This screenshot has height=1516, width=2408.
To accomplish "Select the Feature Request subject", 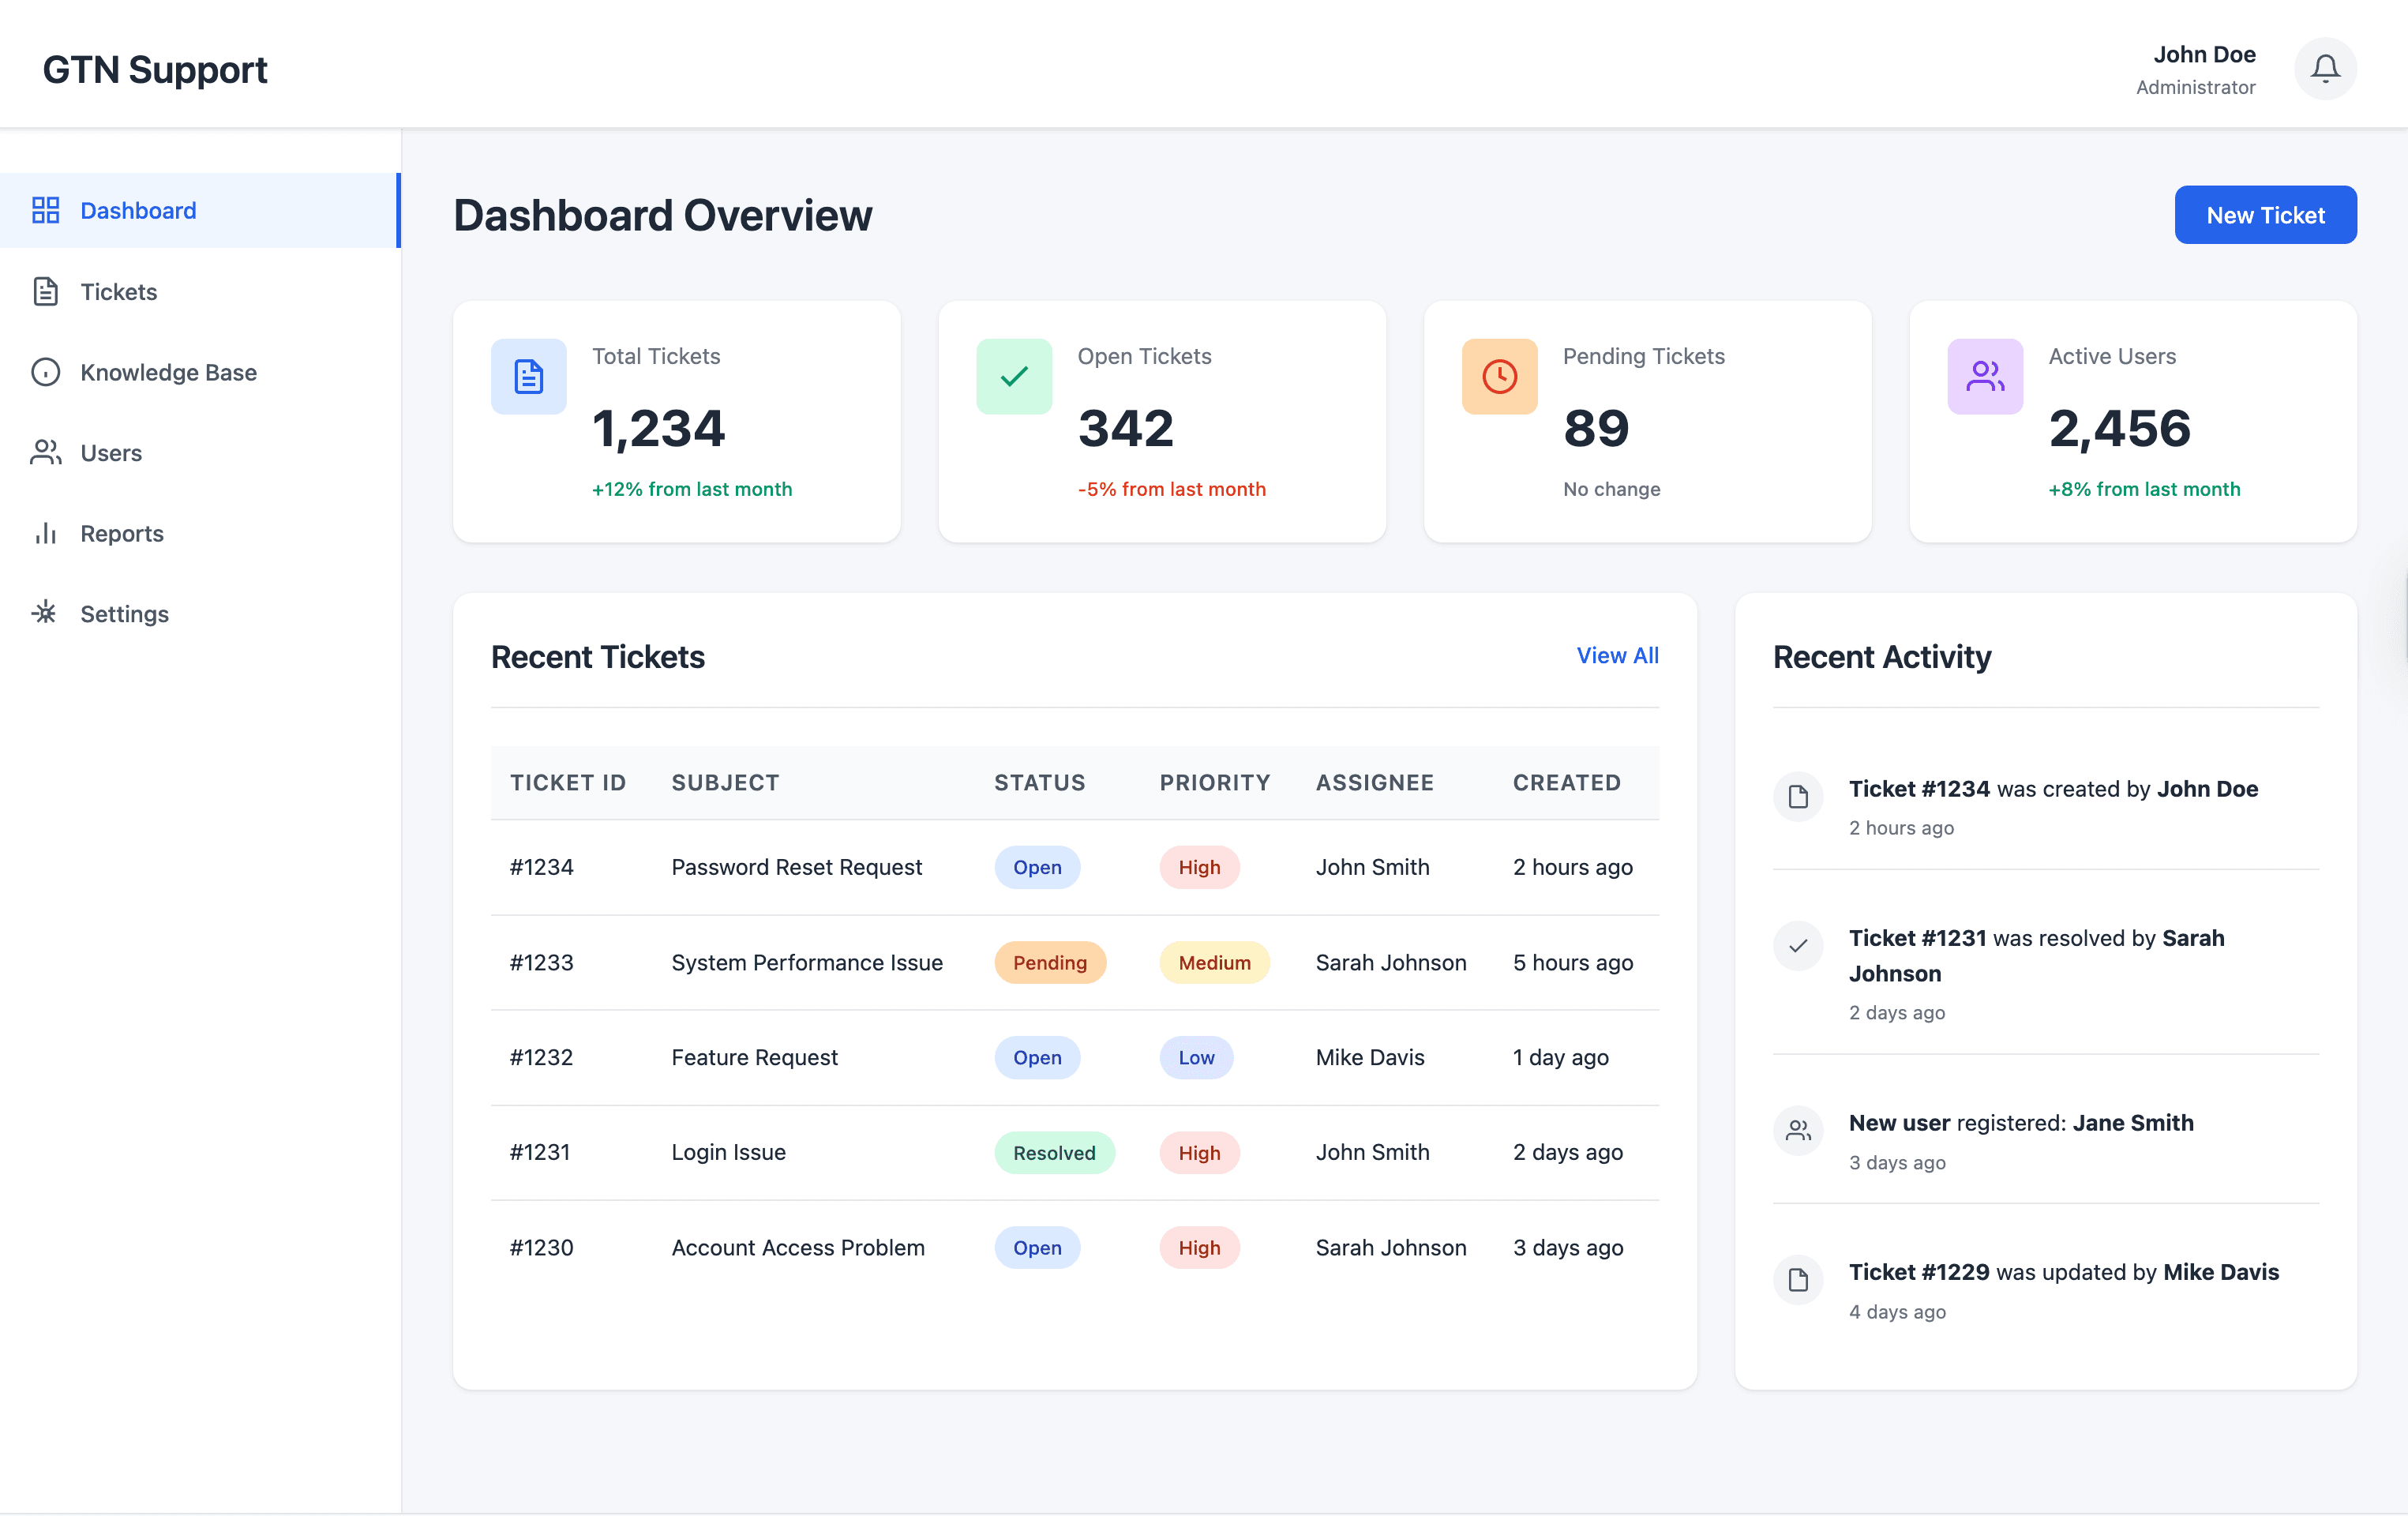I will coord(754,1057).
